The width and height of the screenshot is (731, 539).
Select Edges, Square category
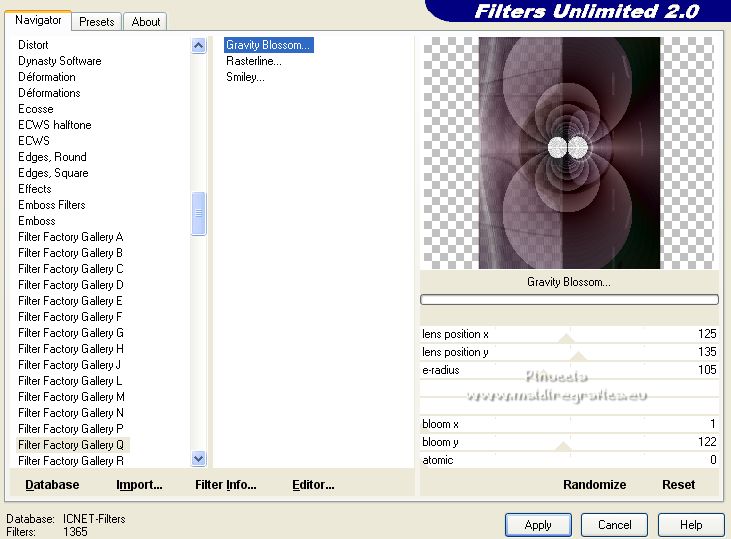(x=53, y=173)
